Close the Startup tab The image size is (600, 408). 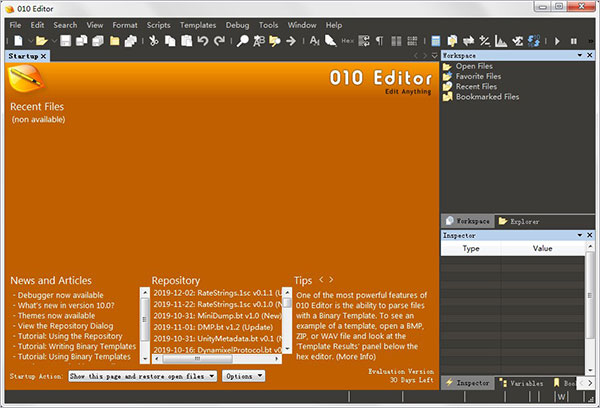43,56
